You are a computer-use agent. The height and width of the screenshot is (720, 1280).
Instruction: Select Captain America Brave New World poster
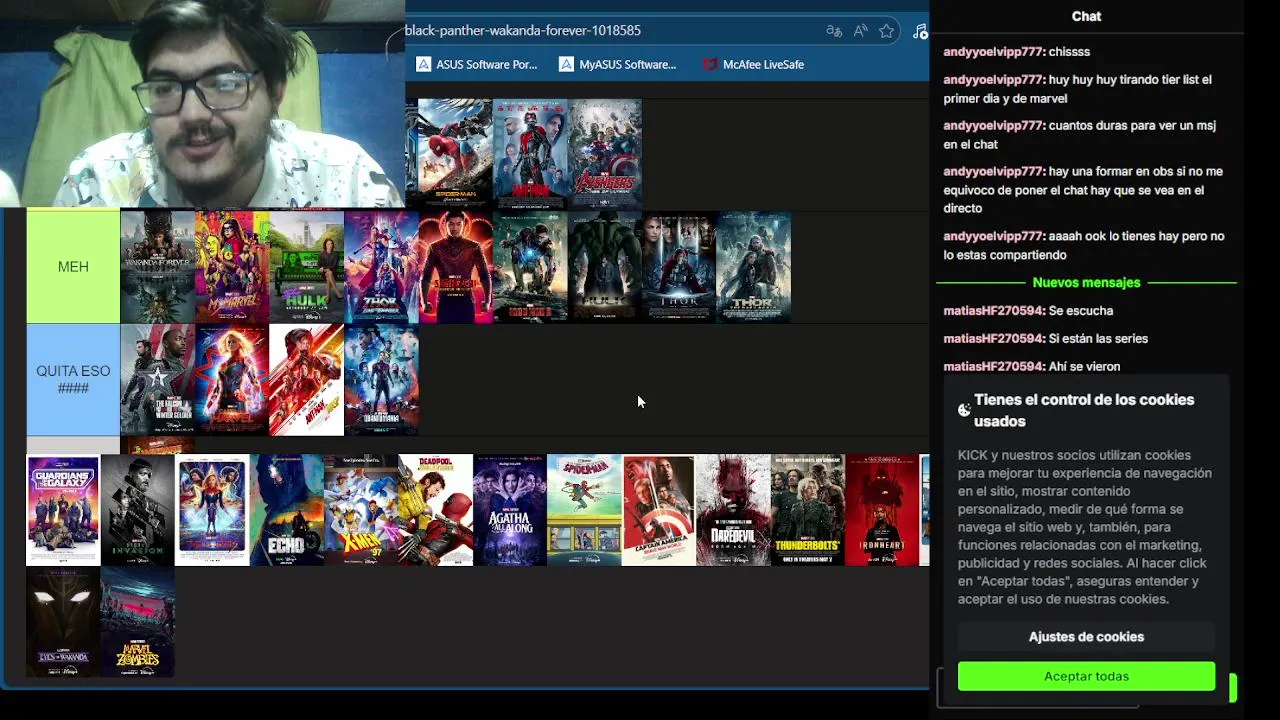pyautogui.click(x=659, y=510)
